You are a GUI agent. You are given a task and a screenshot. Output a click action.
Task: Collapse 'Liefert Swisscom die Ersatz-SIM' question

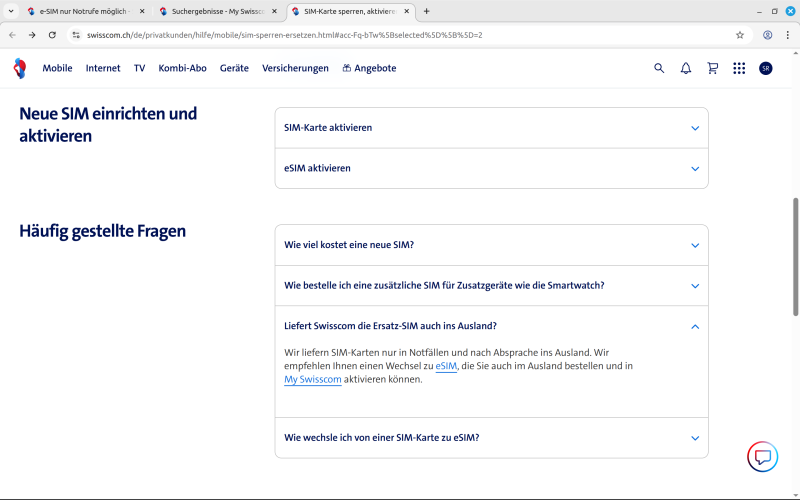click(x=491, y=326)
